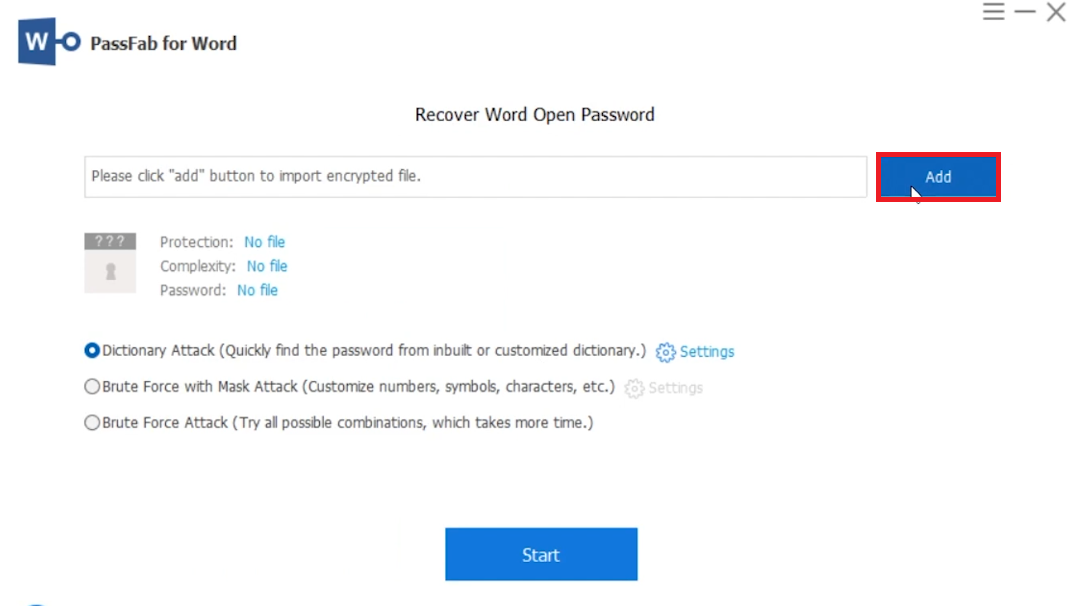Close the PassFab for Word window
This screenshot has height=606, width=1067.
[1055, 12]
